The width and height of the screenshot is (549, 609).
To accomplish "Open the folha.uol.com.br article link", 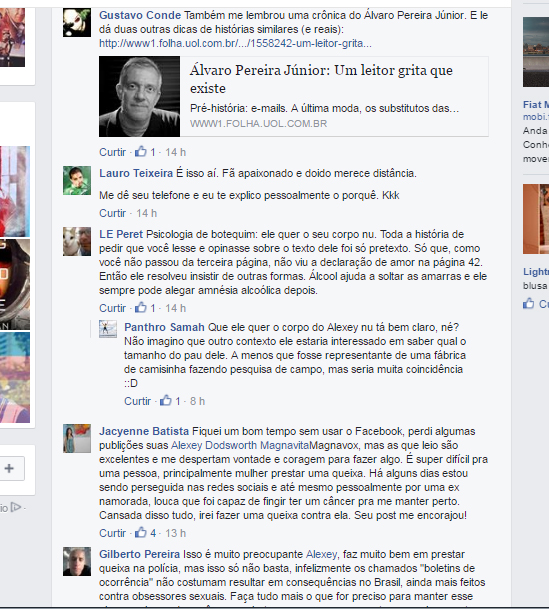I will pyautogui.click(x=235, y=43).
